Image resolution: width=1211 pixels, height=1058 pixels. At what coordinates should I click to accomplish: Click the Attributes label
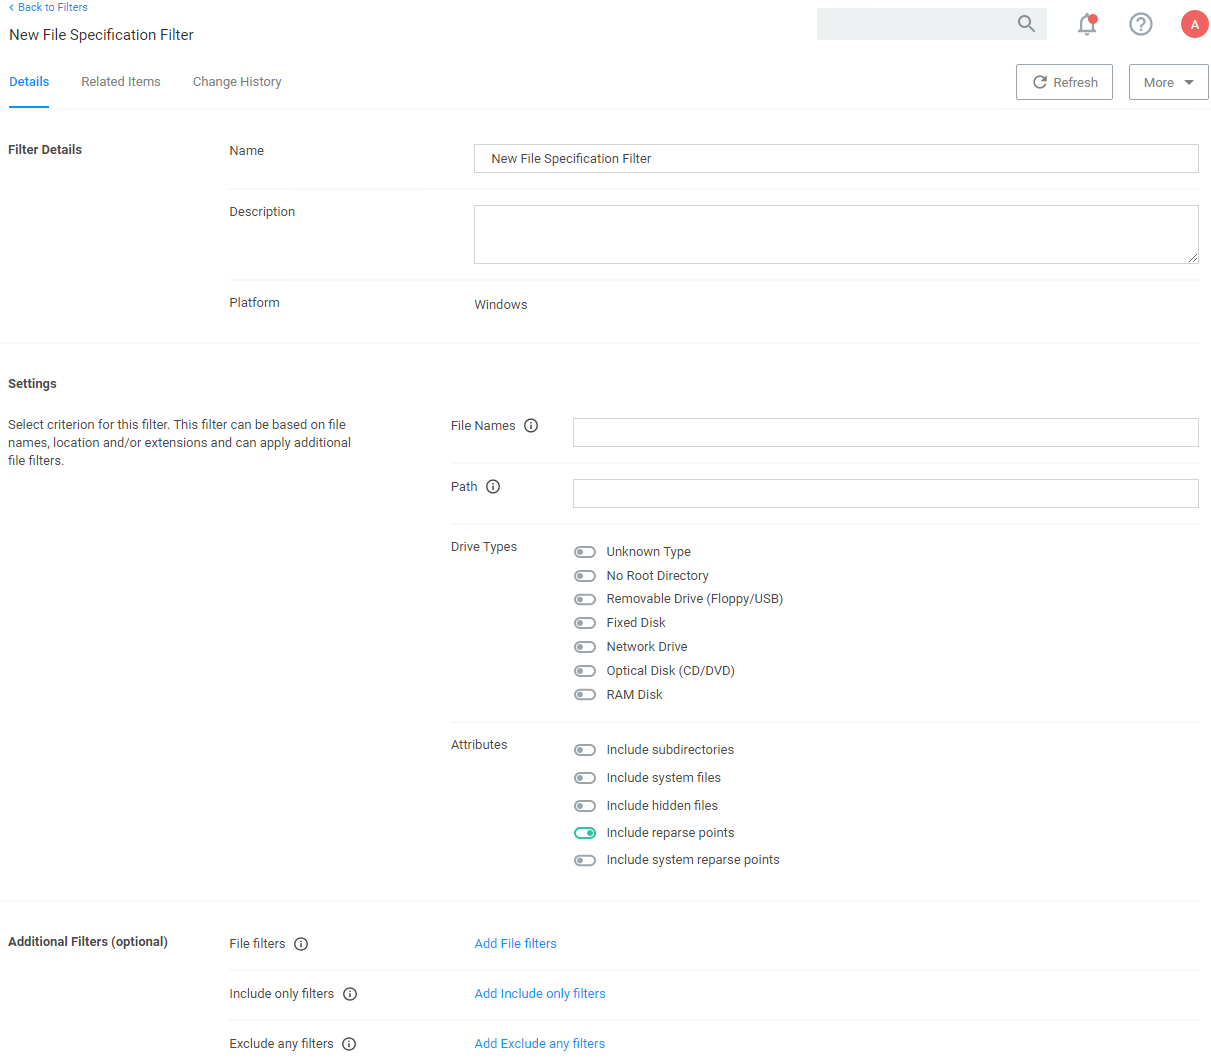(x=479, y=745)
